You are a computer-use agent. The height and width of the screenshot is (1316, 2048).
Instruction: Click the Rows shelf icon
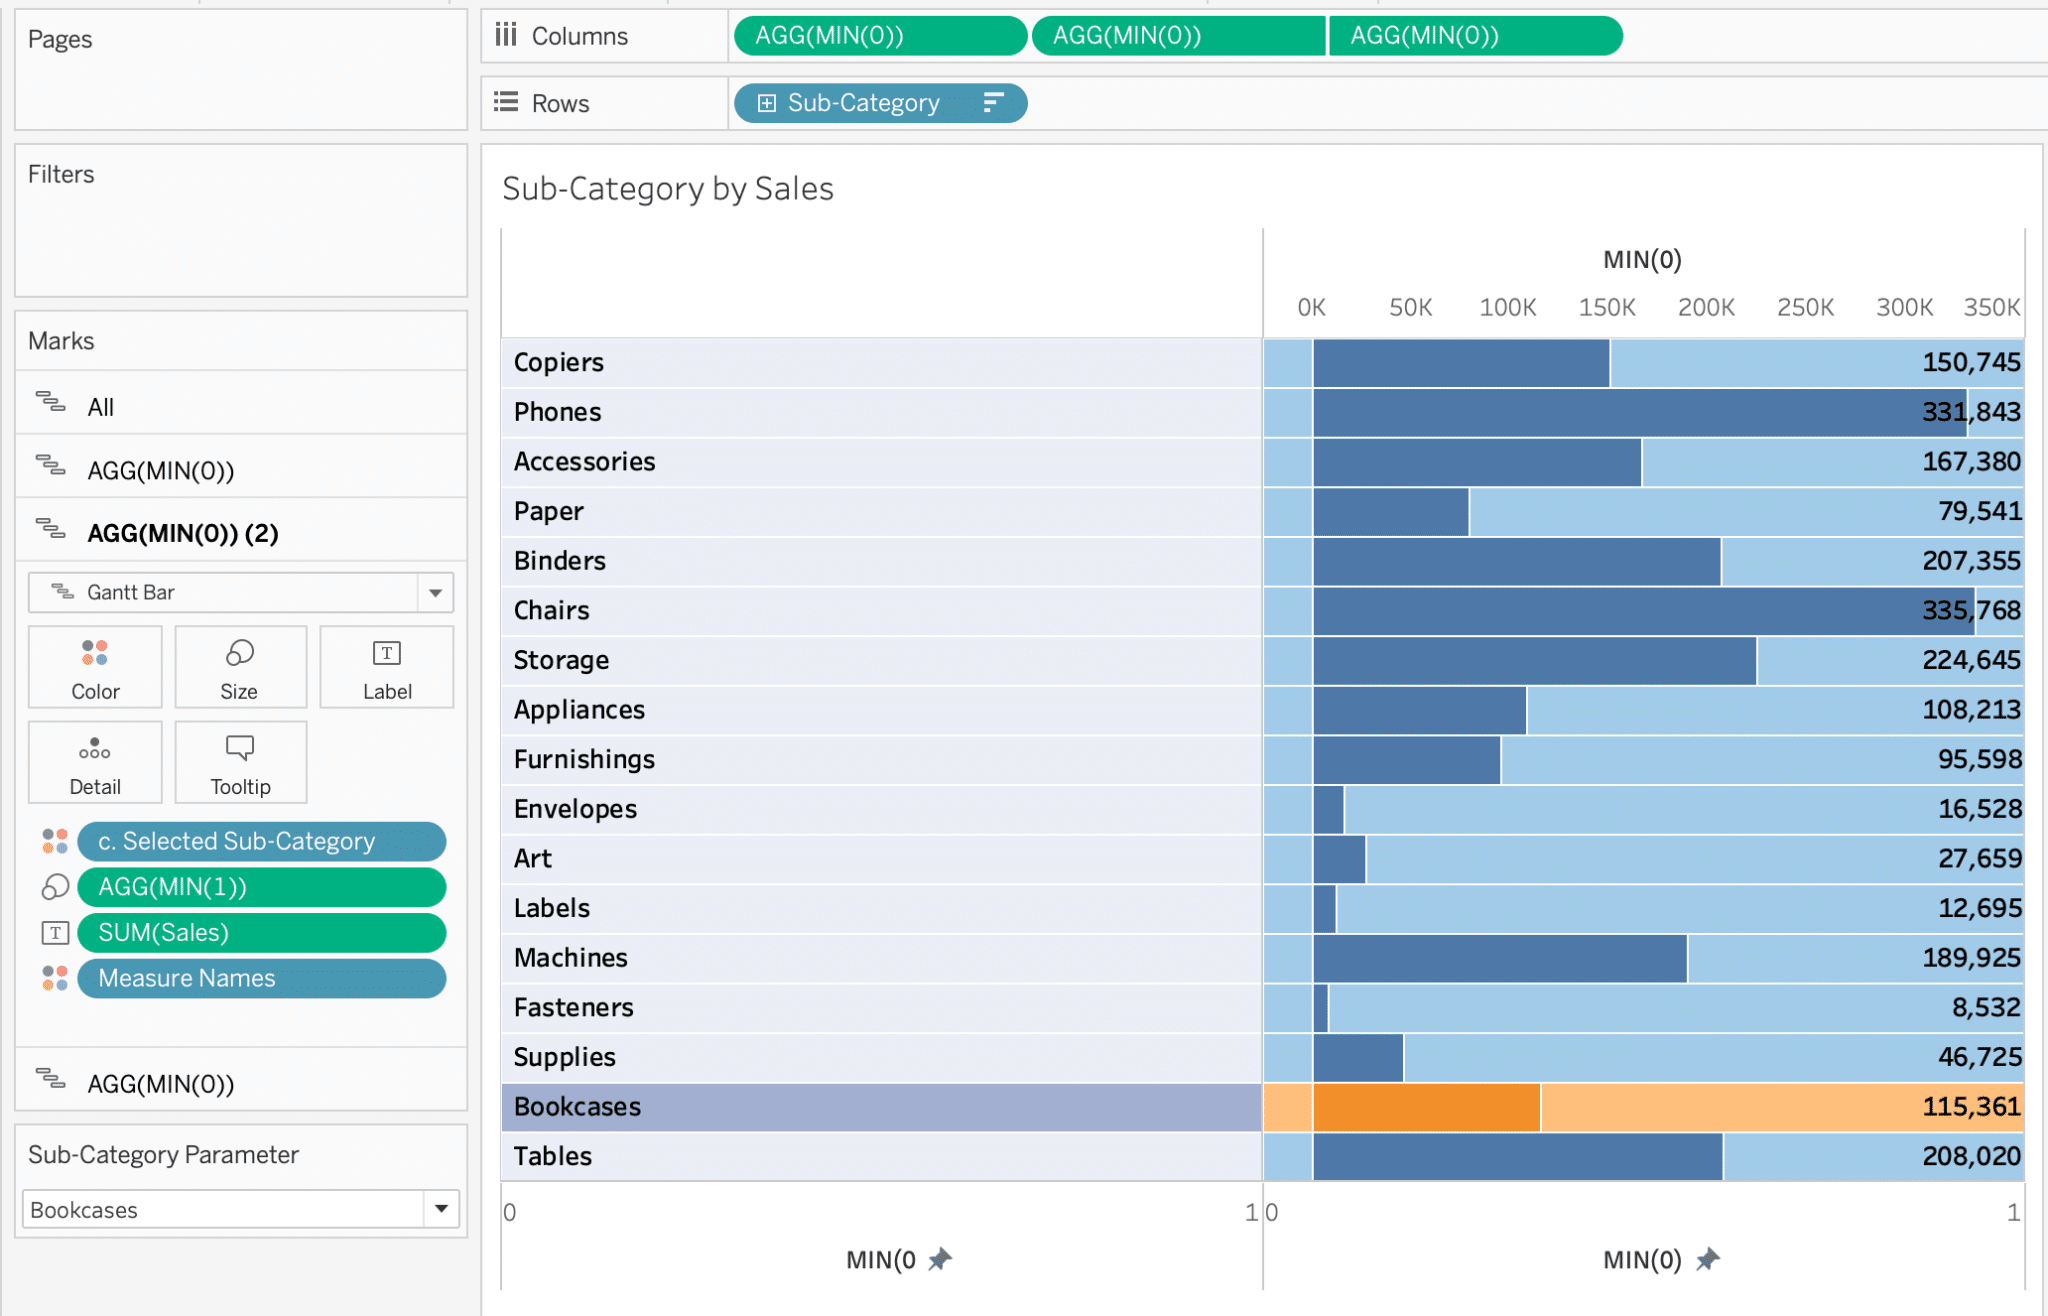point(506,102)
